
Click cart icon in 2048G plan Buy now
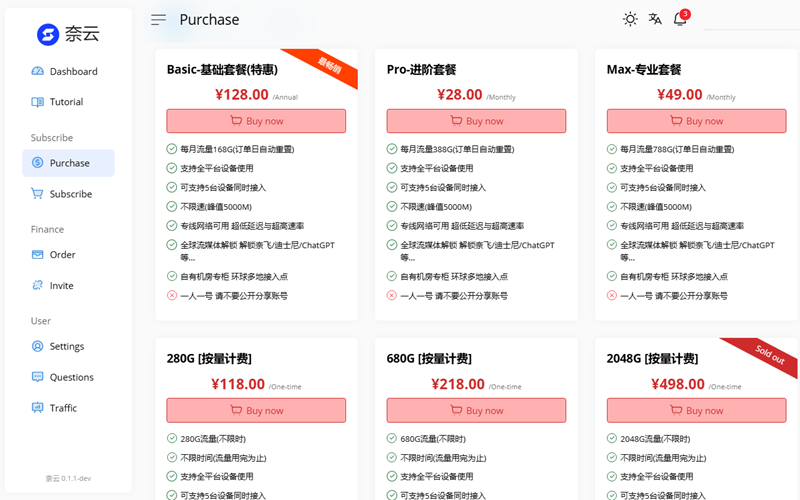676,410
